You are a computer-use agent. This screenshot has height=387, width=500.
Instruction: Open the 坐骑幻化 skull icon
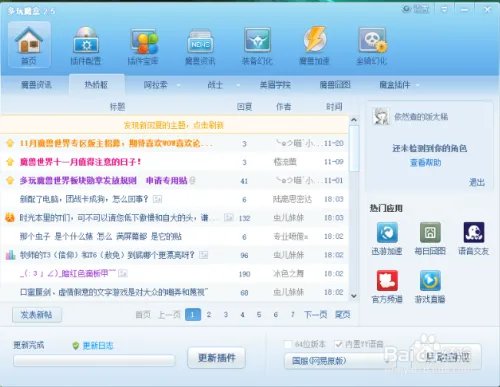coord(372,45)
